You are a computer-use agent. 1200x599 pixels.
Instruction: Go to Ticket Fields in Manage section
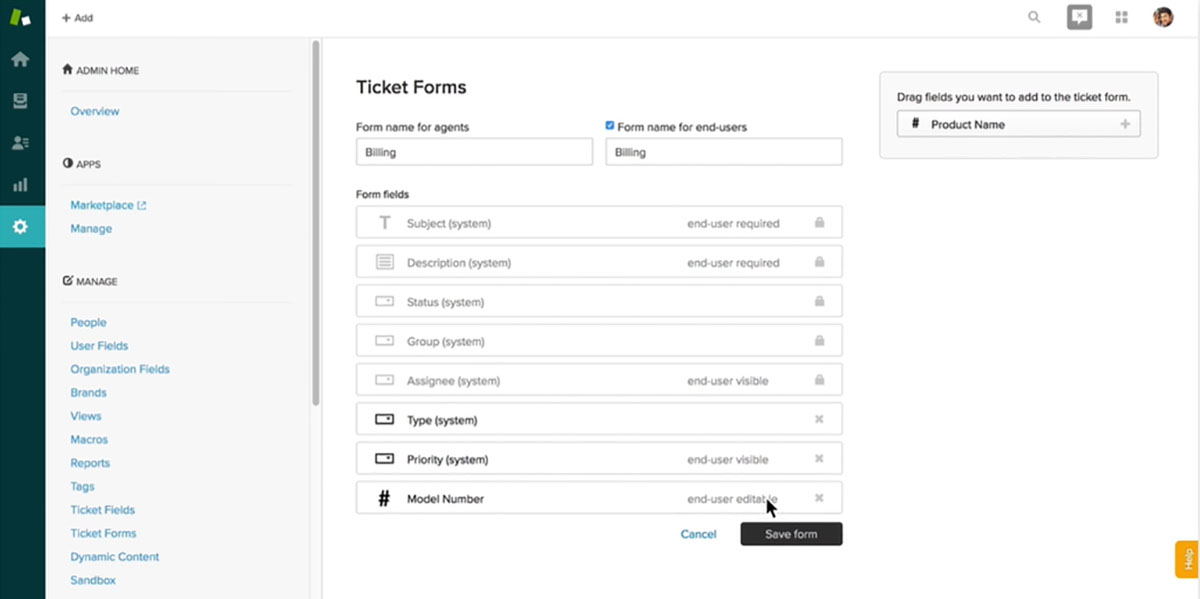coord(102,510)
